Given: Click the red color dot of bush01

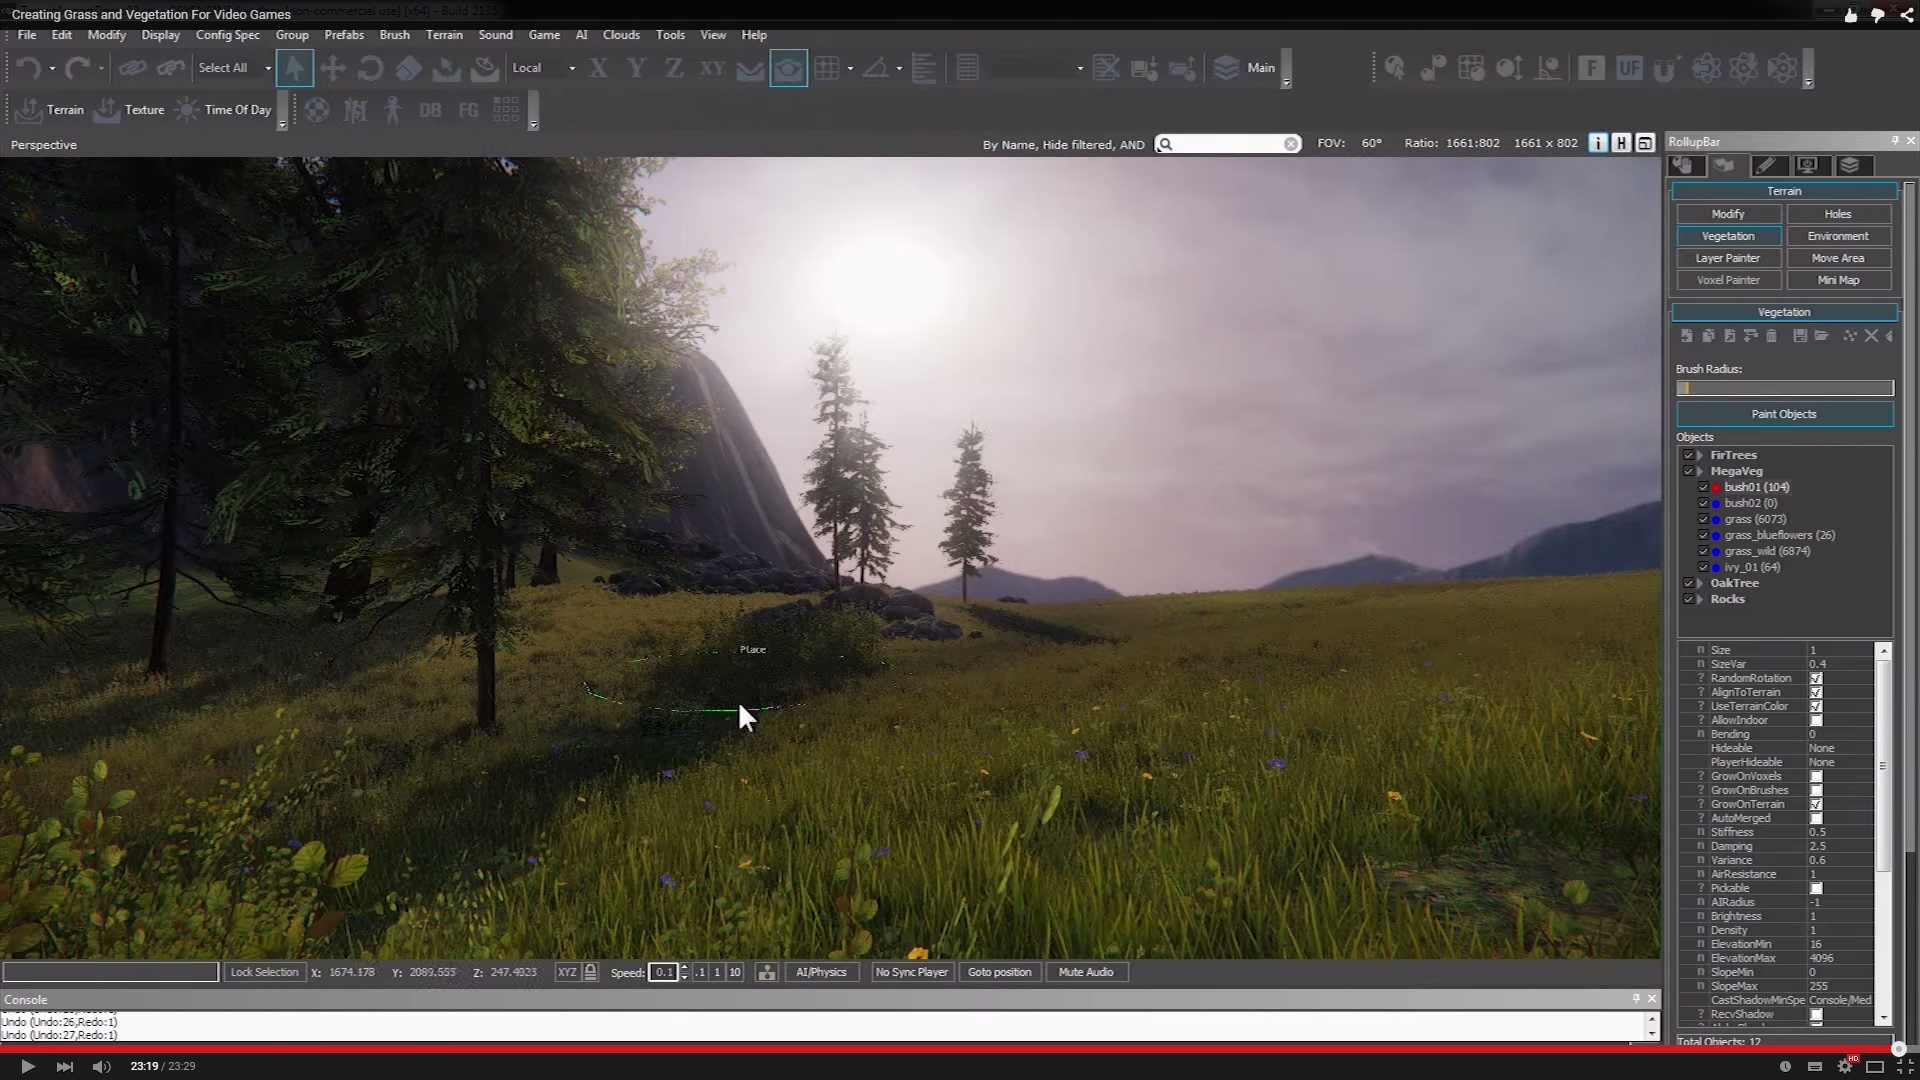Looking at the screenshot, I should (x=1717, y=488).
